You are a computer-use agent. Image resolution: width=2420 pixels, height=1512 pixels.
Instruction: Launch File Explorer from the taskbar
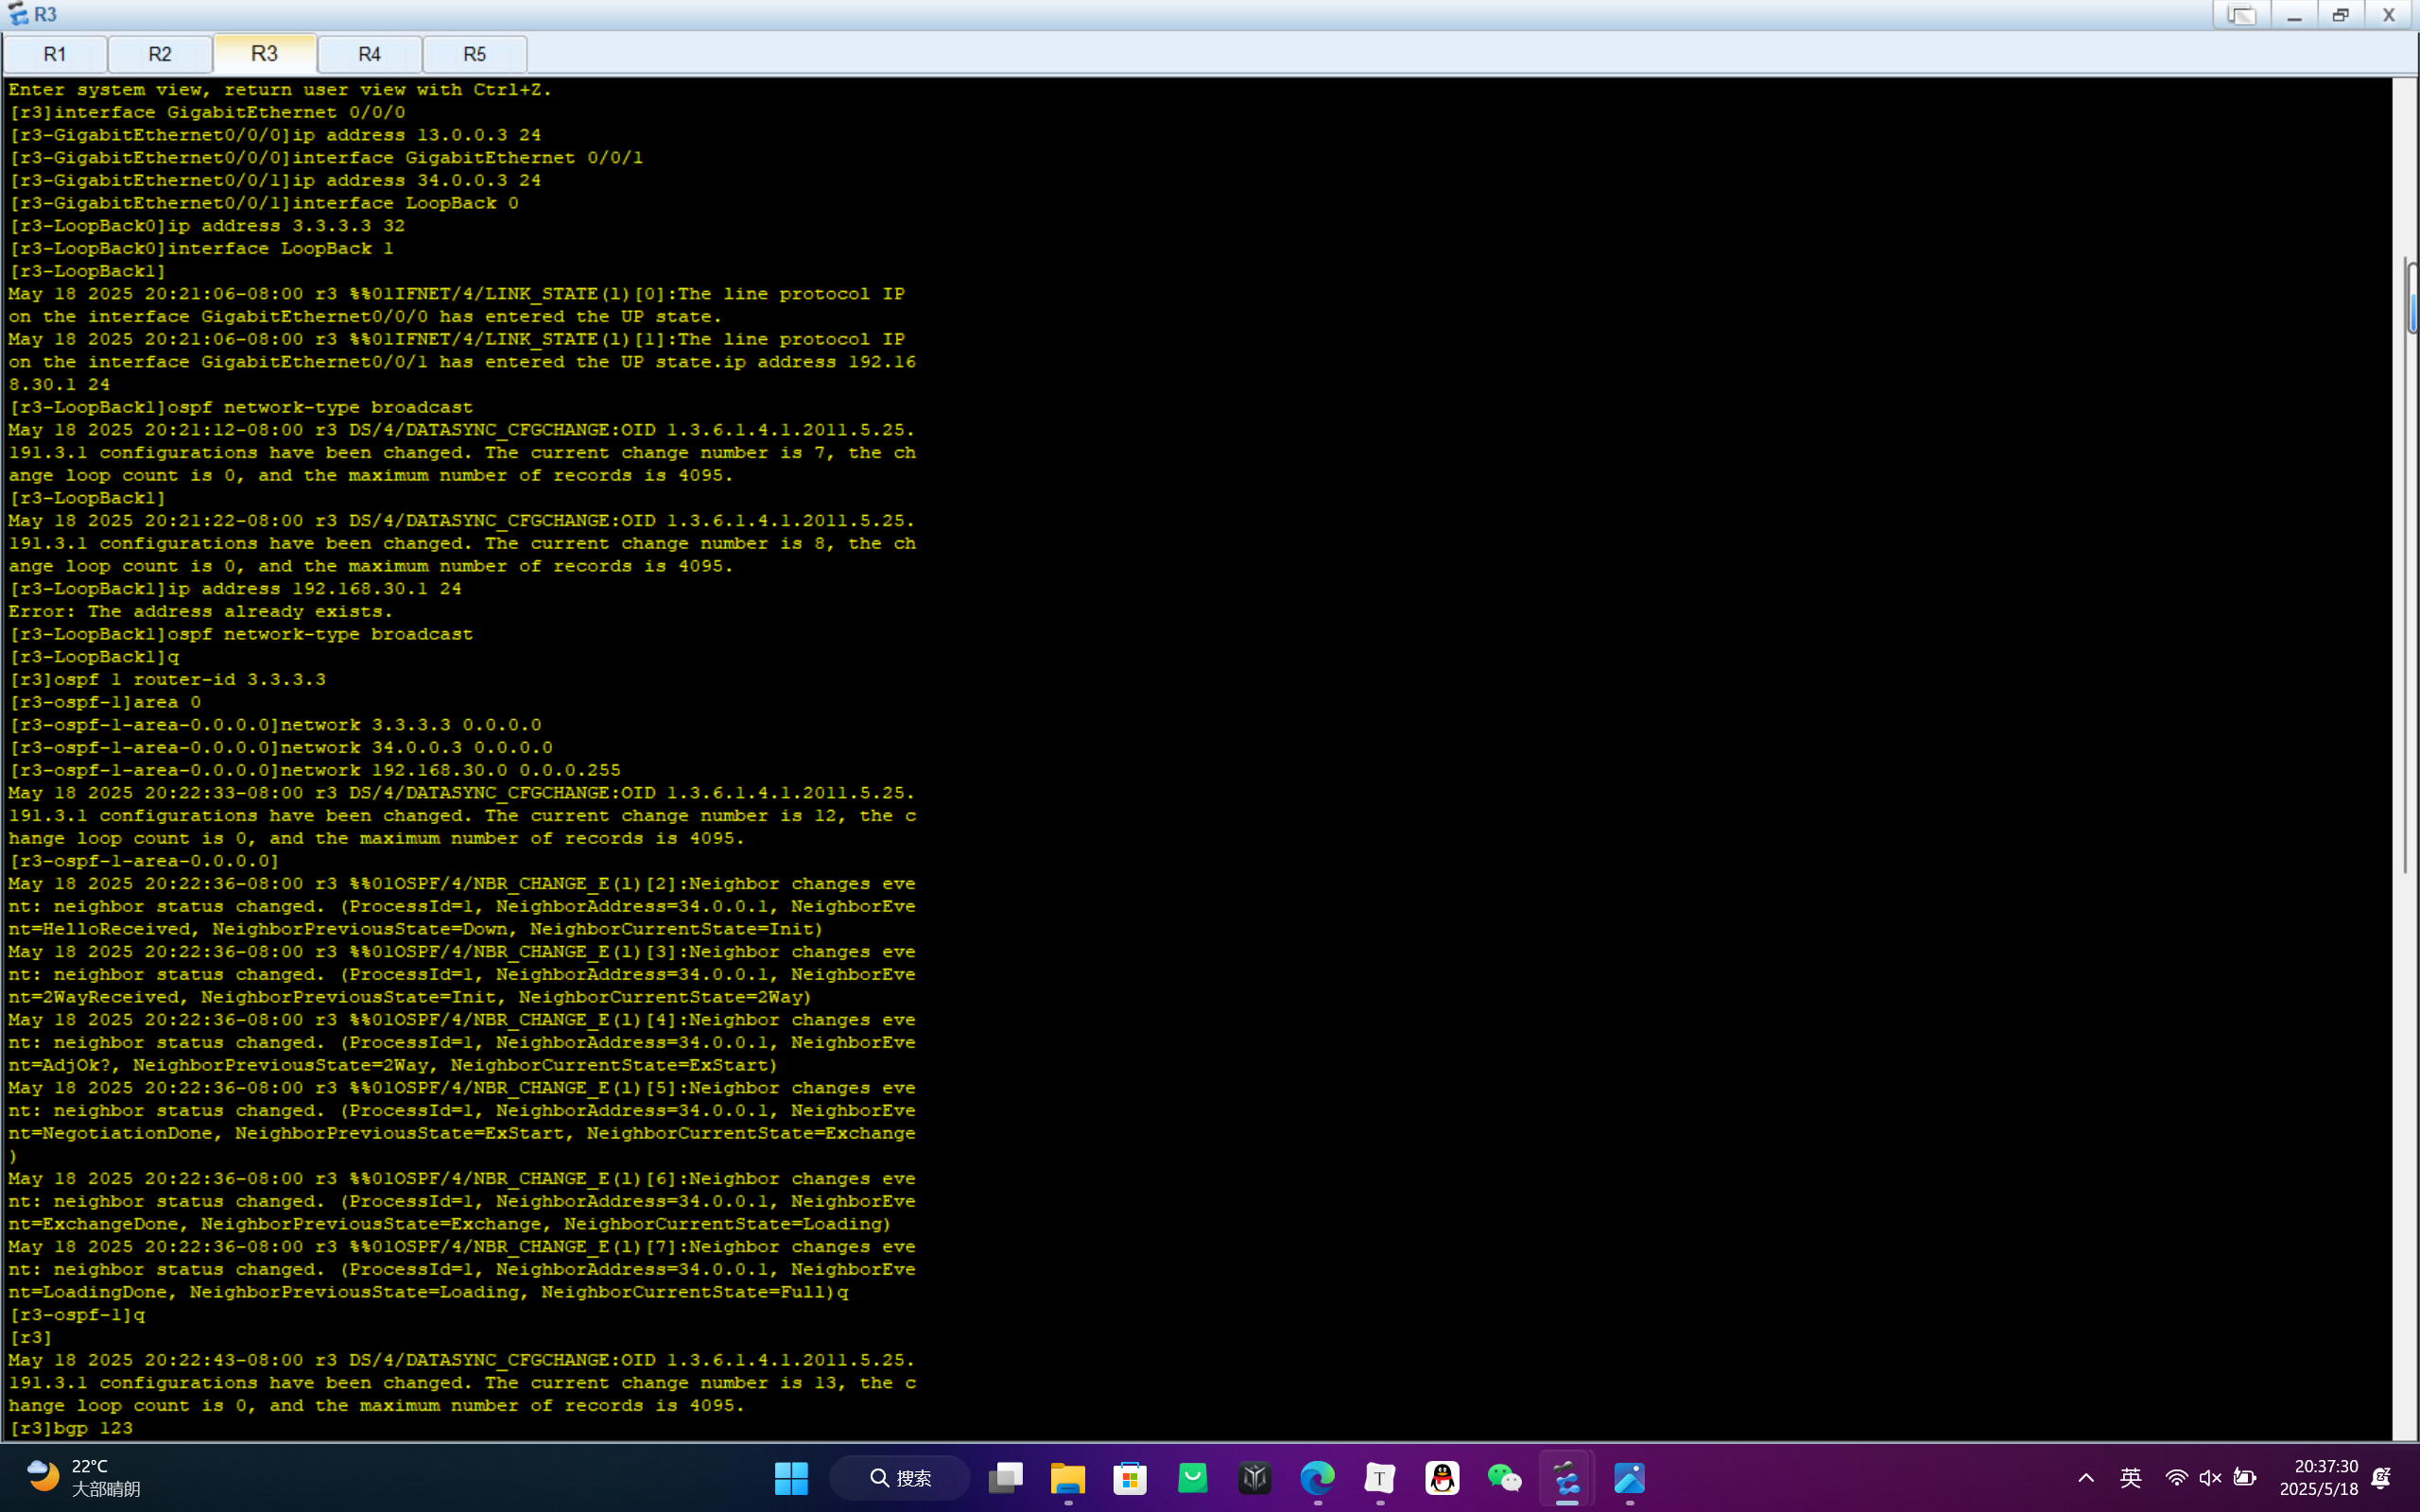[1068, 1478]
